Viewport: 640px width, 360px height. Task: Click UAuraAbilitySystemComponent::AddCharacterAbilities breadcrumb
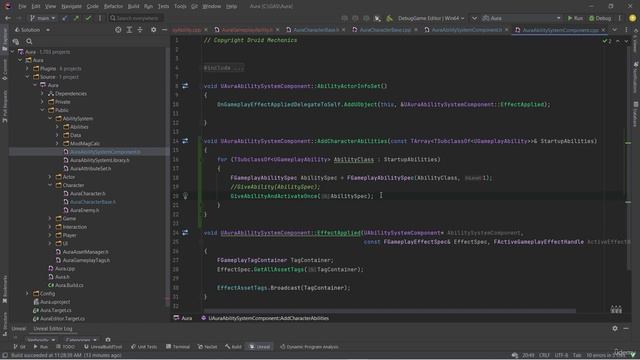point(265,318)
